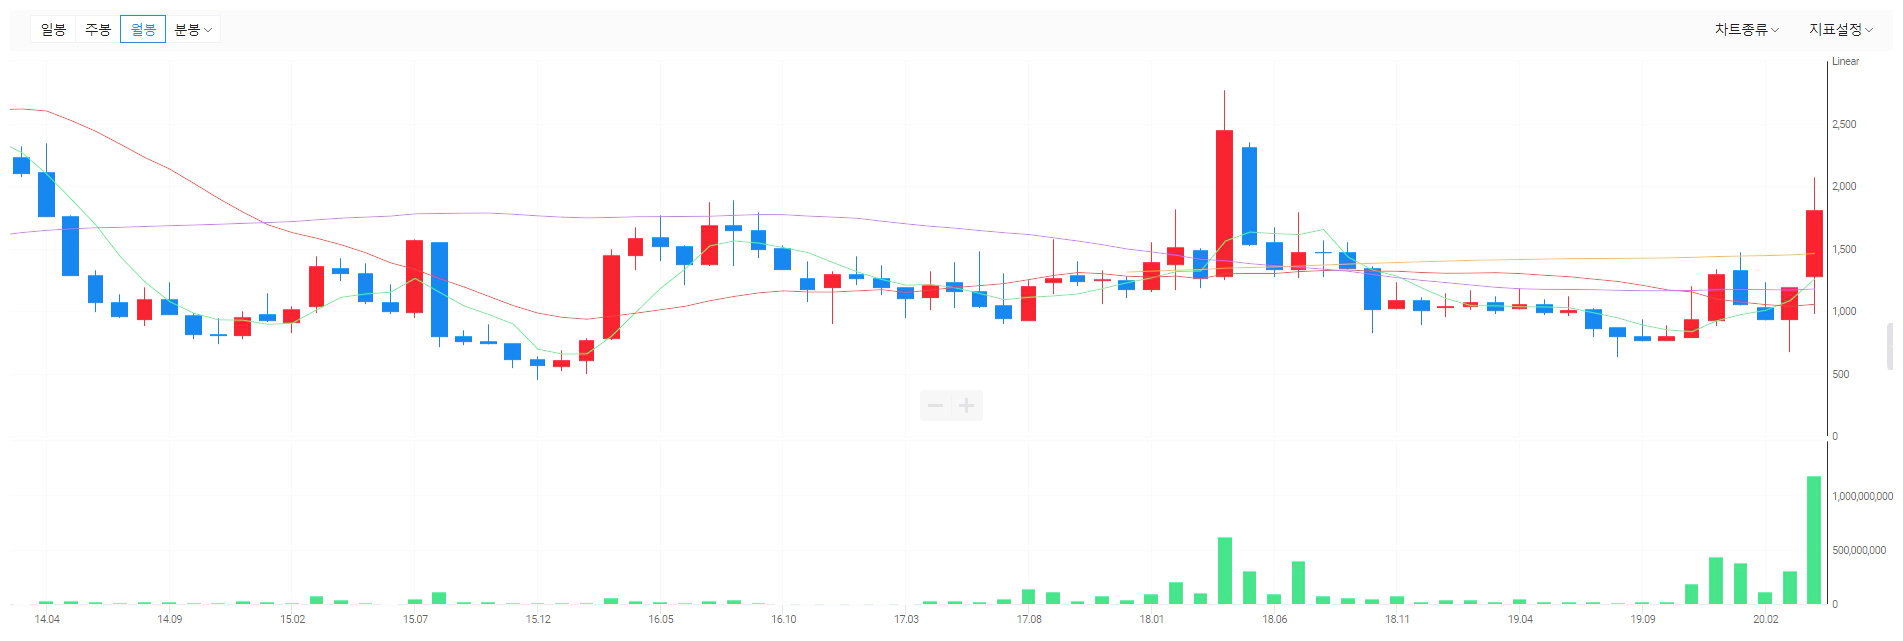Click the 1,000 price axis label
Image resolution: width=1903 pixels, height=641 pixels.
(x=1844, y=312)
